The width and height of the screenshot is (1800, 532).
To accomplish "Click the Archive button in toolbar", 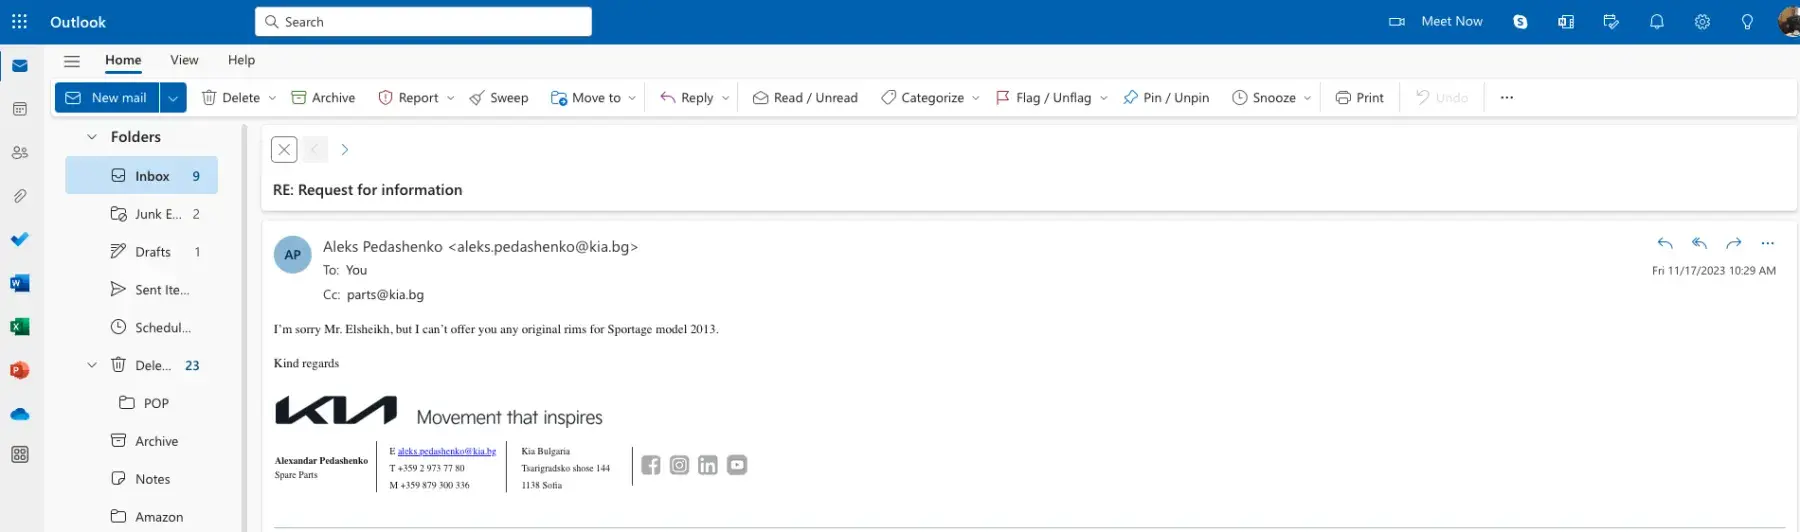I will tap(323, 98).
